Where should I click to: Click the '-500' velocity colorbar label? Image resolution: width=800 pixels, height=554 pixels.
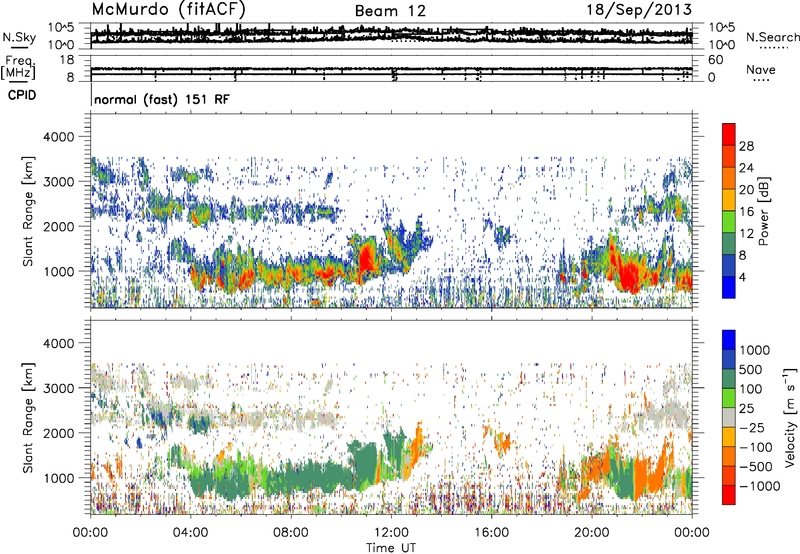click(x=755, y=467)
